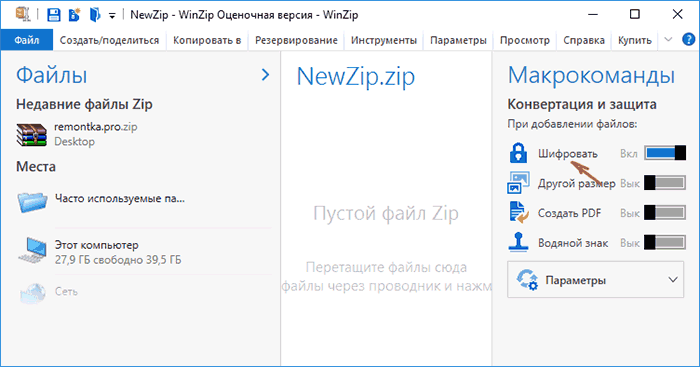Click the Другой размер image resize icon

click(x=518, y=183)
